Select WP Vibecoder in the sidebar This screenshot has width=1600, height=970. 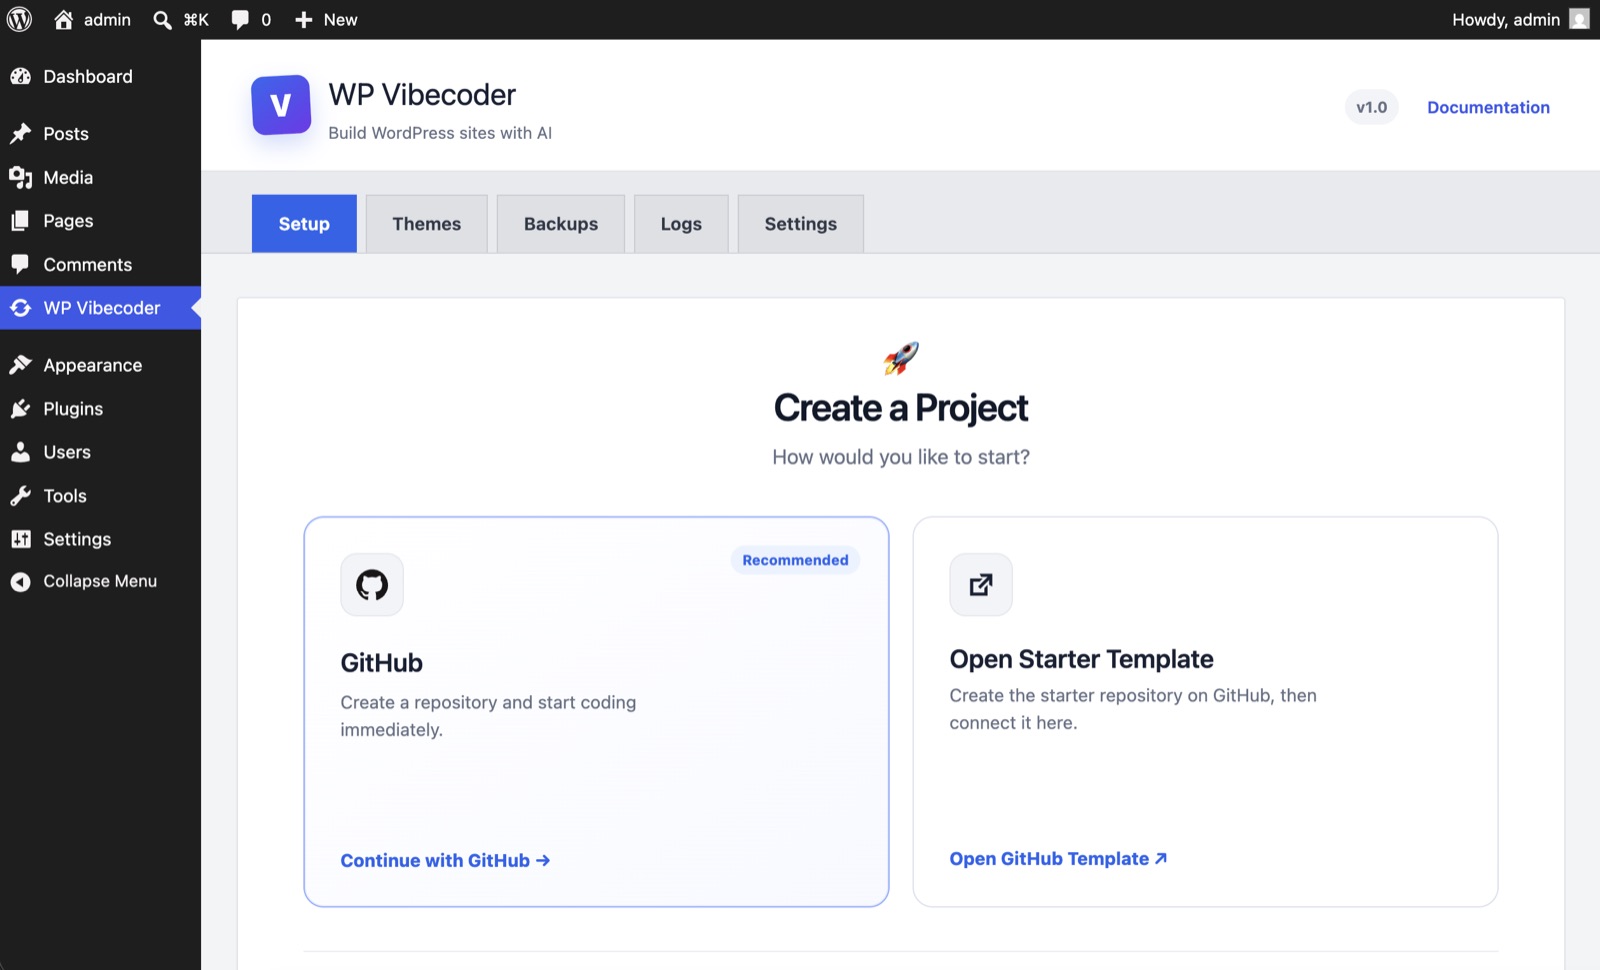100,308
